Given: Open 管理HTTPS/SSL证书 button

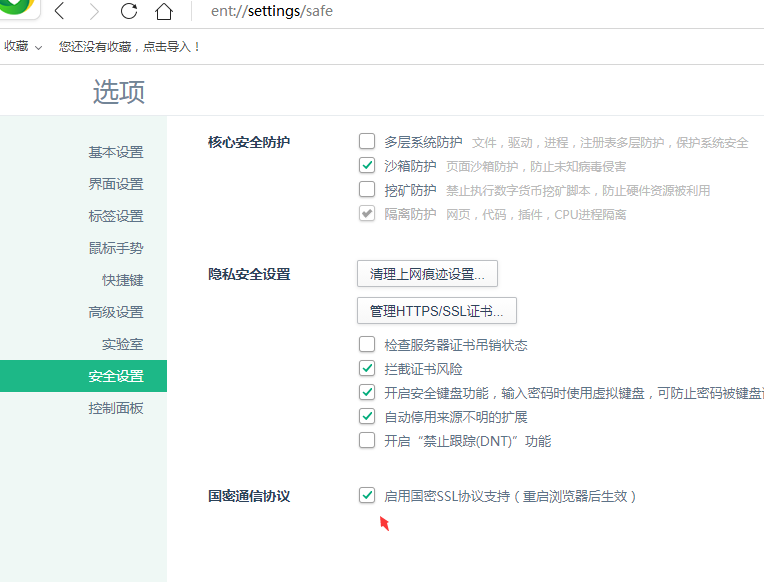Looking at the screenshot, I should 436,311.
